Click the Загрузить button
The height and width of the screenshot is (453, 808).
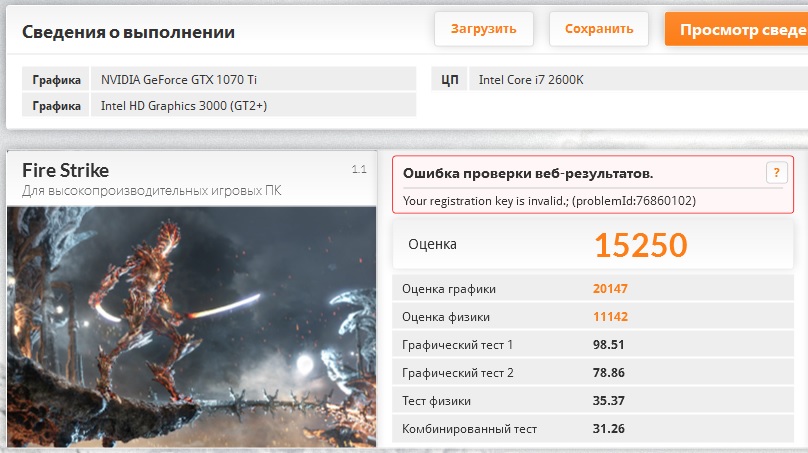(483, 29)
